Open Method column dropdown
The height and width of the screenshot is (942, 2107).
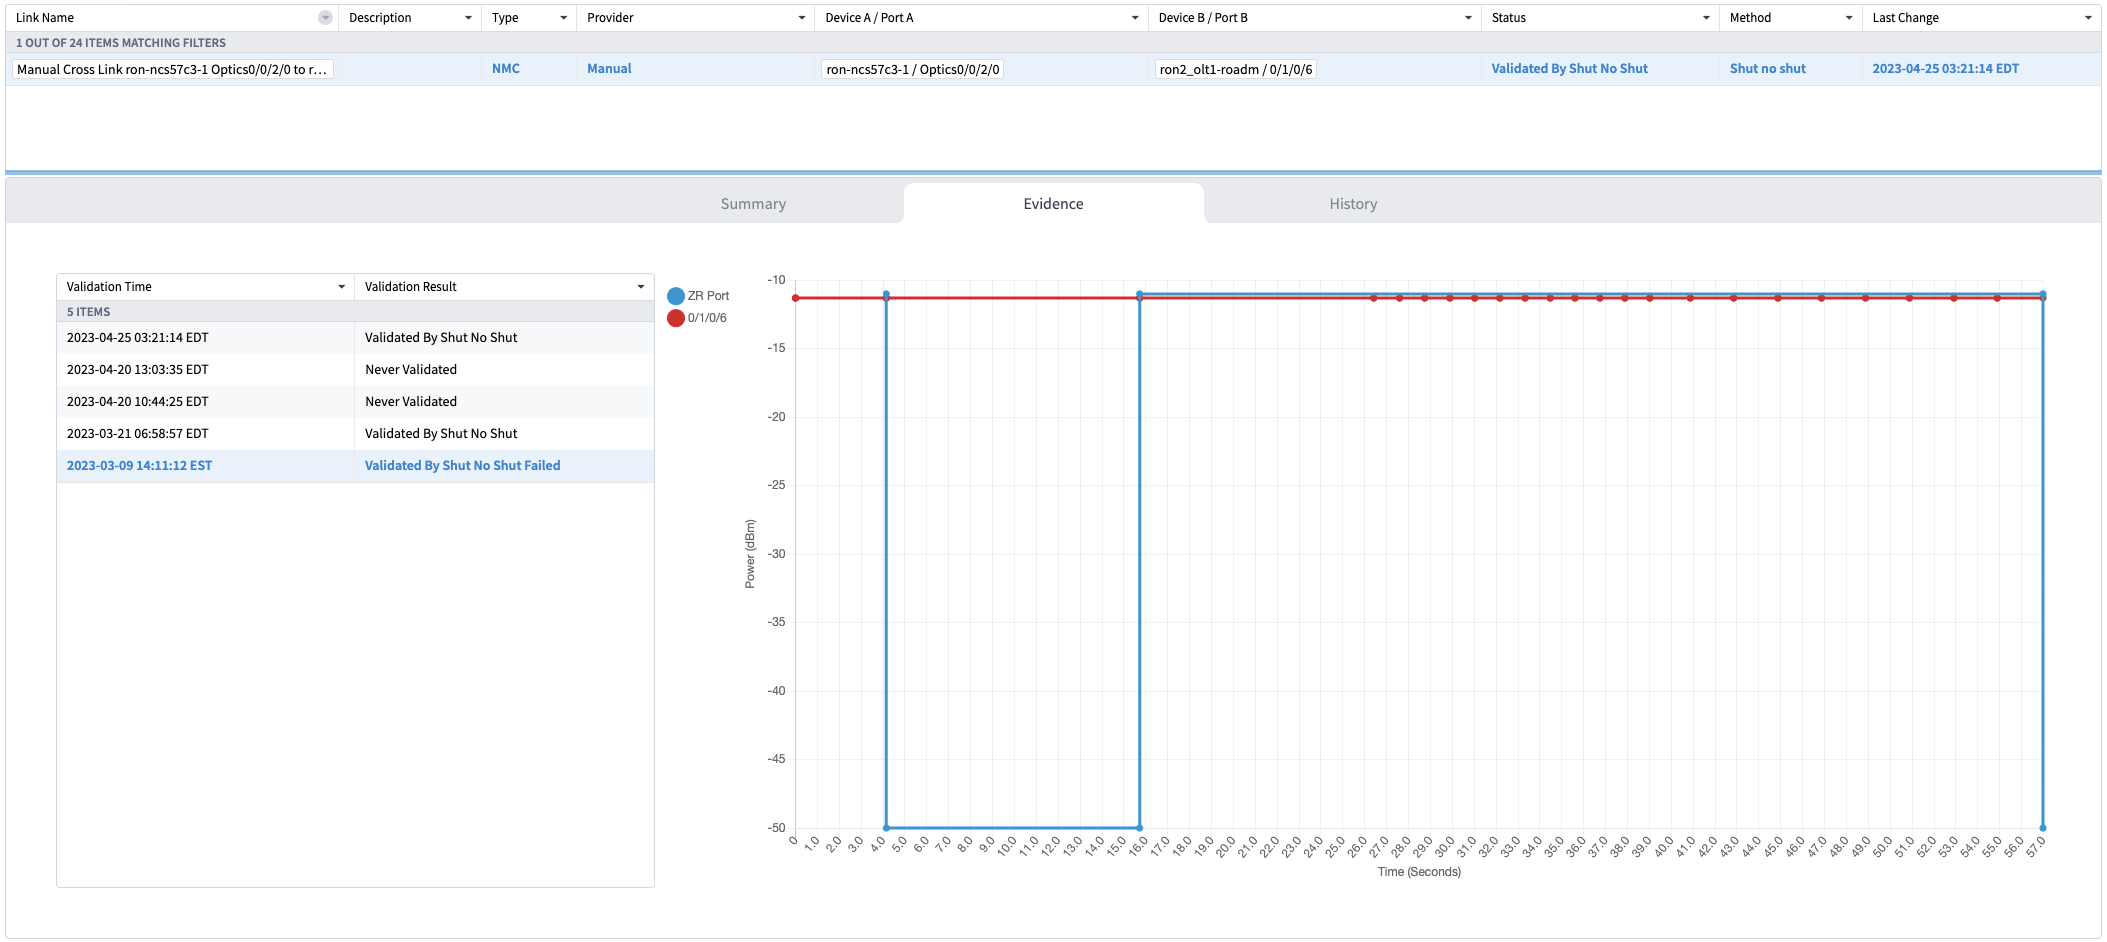point(1849,18)
